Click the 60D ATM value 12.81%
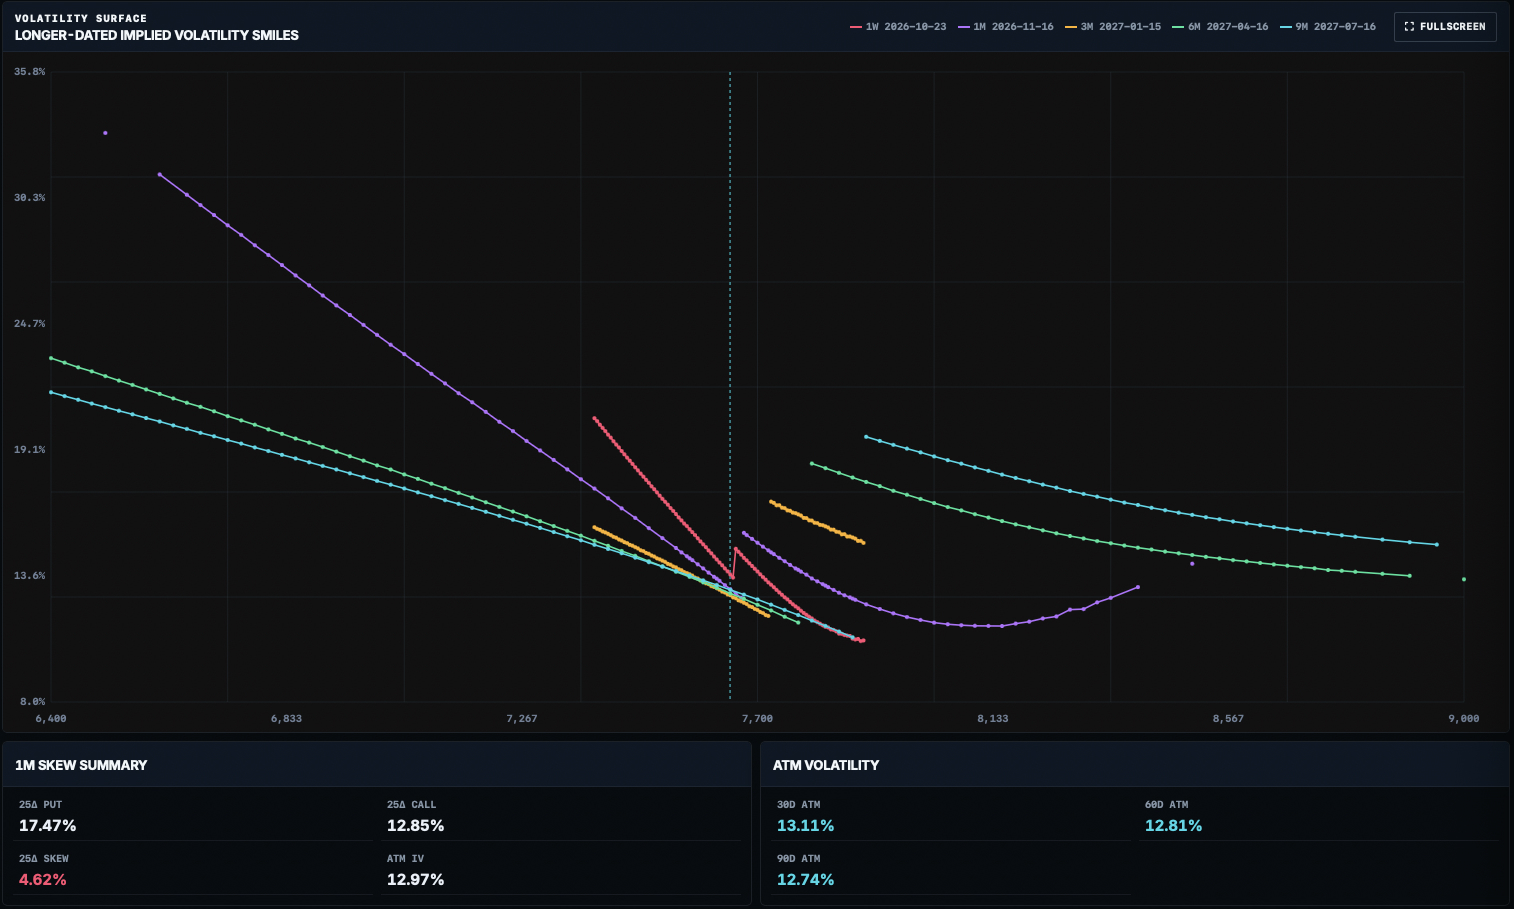1514x909 pixels. [1174, 826]
